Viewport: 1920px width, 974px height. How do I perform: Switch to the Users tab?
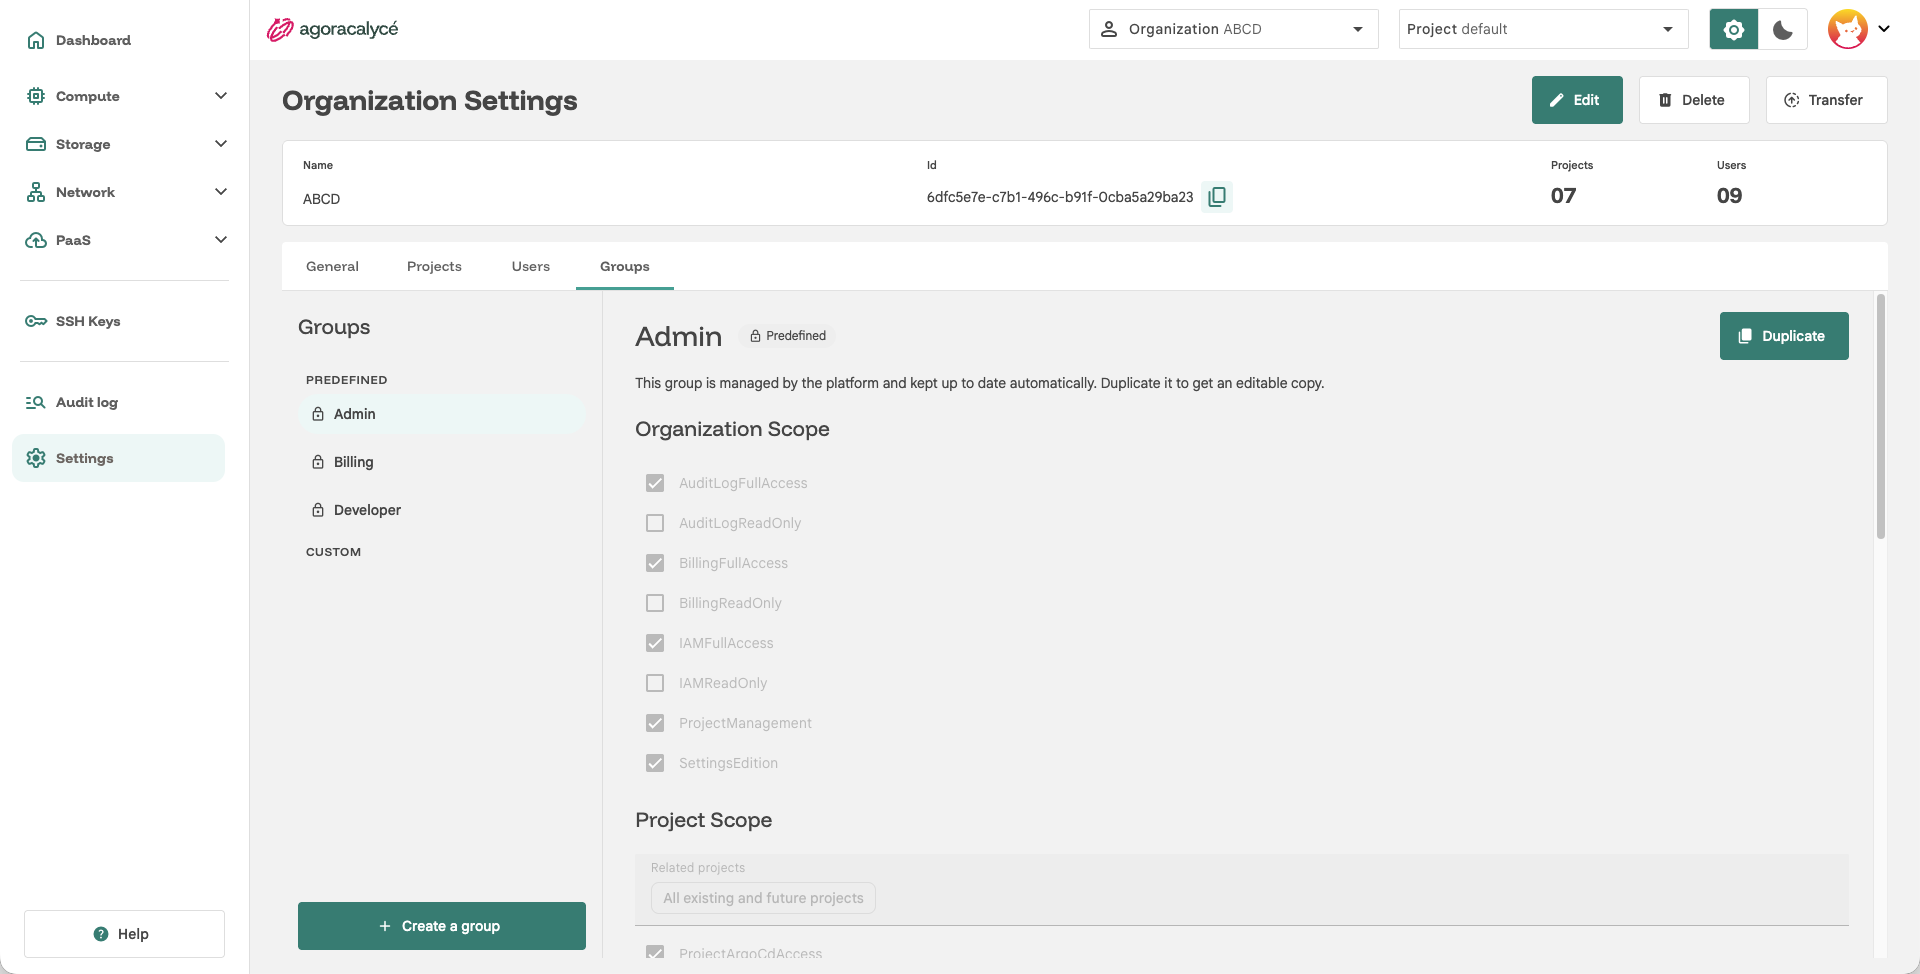[x=531, y=266]
